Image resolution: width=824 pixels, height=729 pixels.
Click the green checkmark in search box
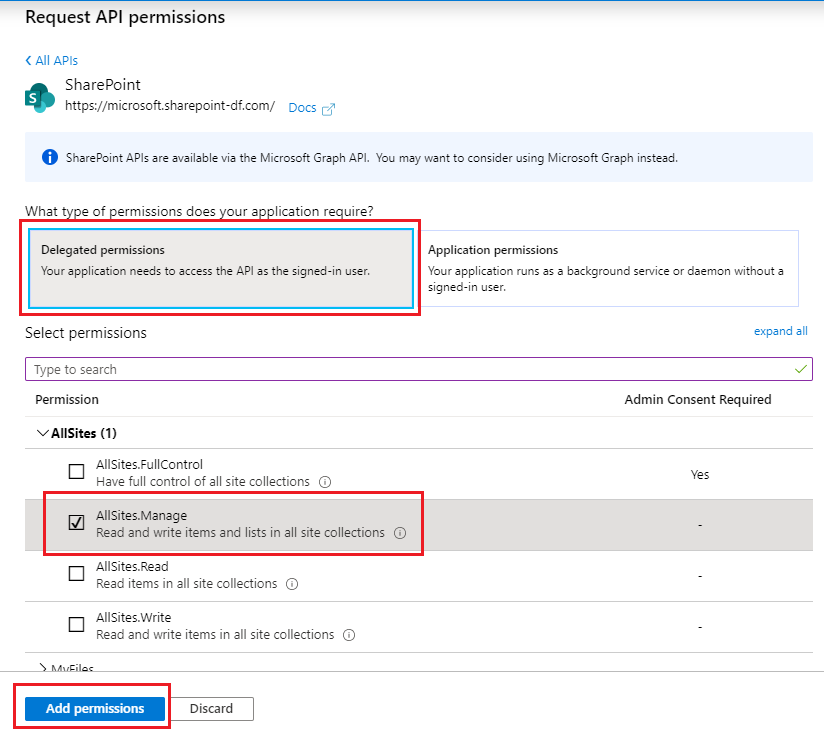(800, 369)
